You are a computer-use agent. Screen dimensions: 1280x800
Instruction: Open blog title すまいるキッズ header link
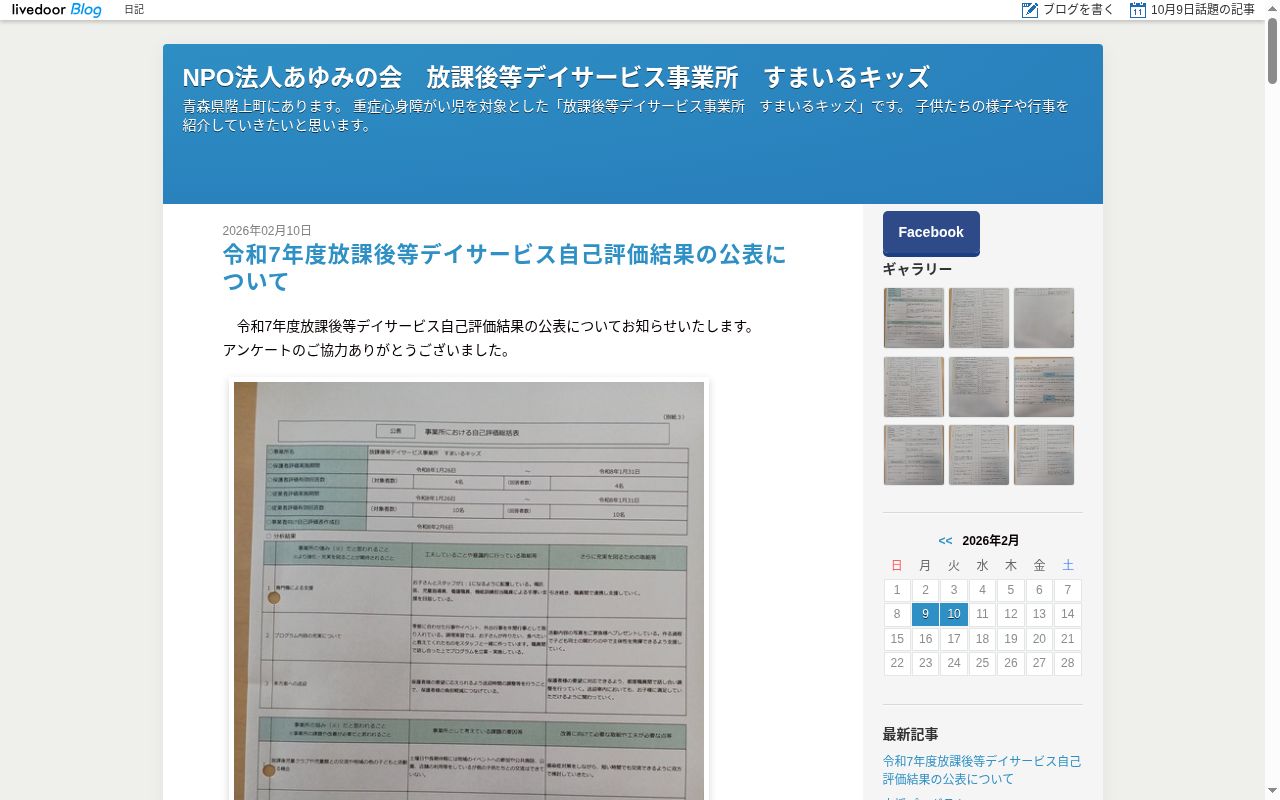click(556, 77)
